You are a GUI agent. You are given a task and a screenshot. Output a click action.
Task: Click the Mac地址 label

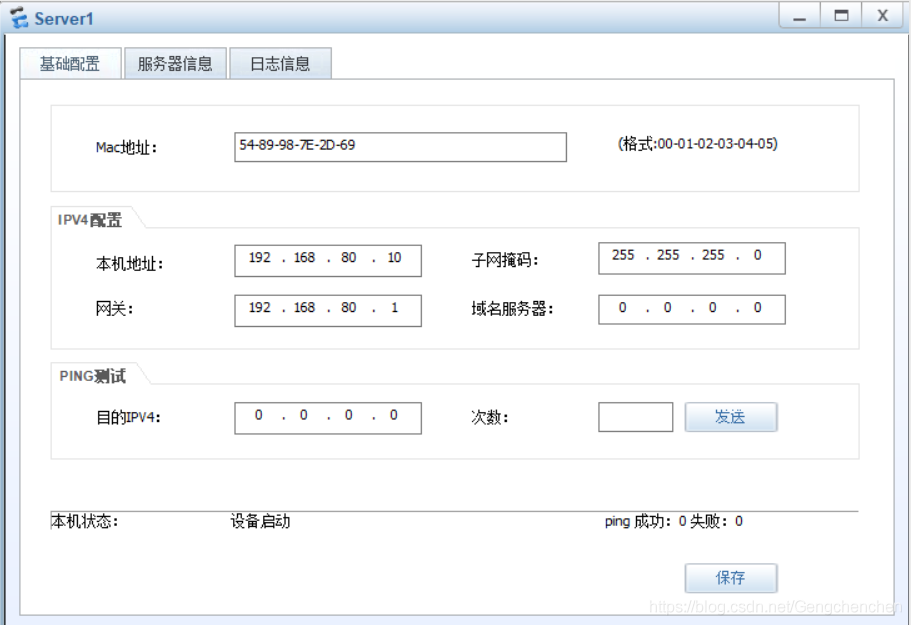coord(126,148)
